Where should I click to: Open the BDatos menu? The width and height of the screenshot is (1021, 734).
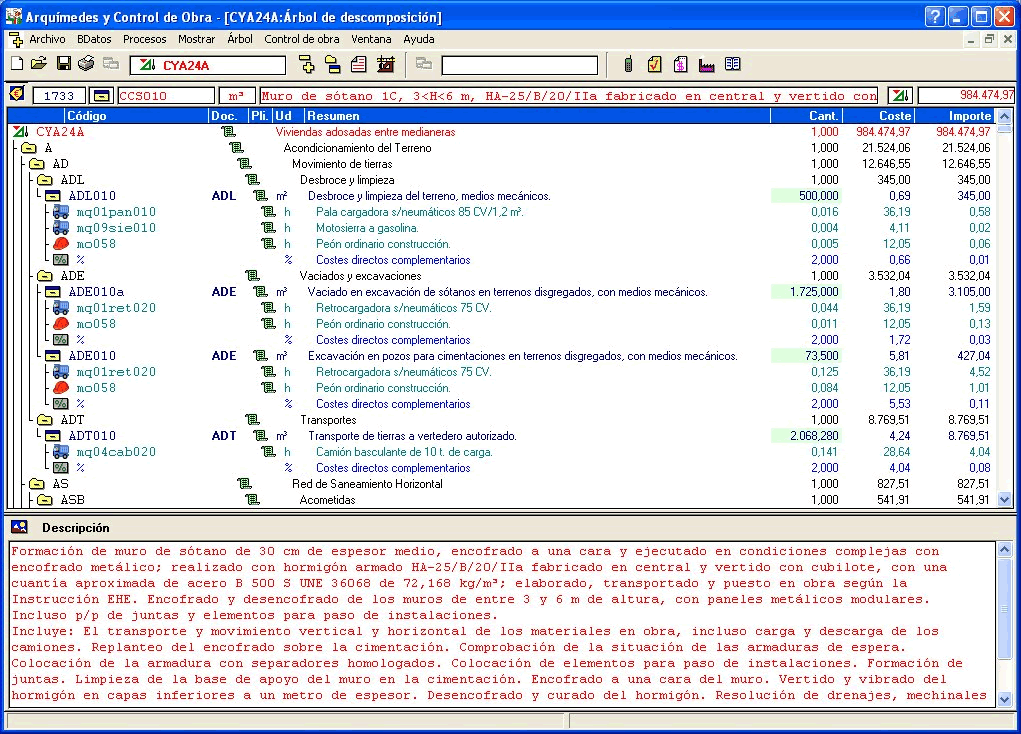click(x=94, y=39)
